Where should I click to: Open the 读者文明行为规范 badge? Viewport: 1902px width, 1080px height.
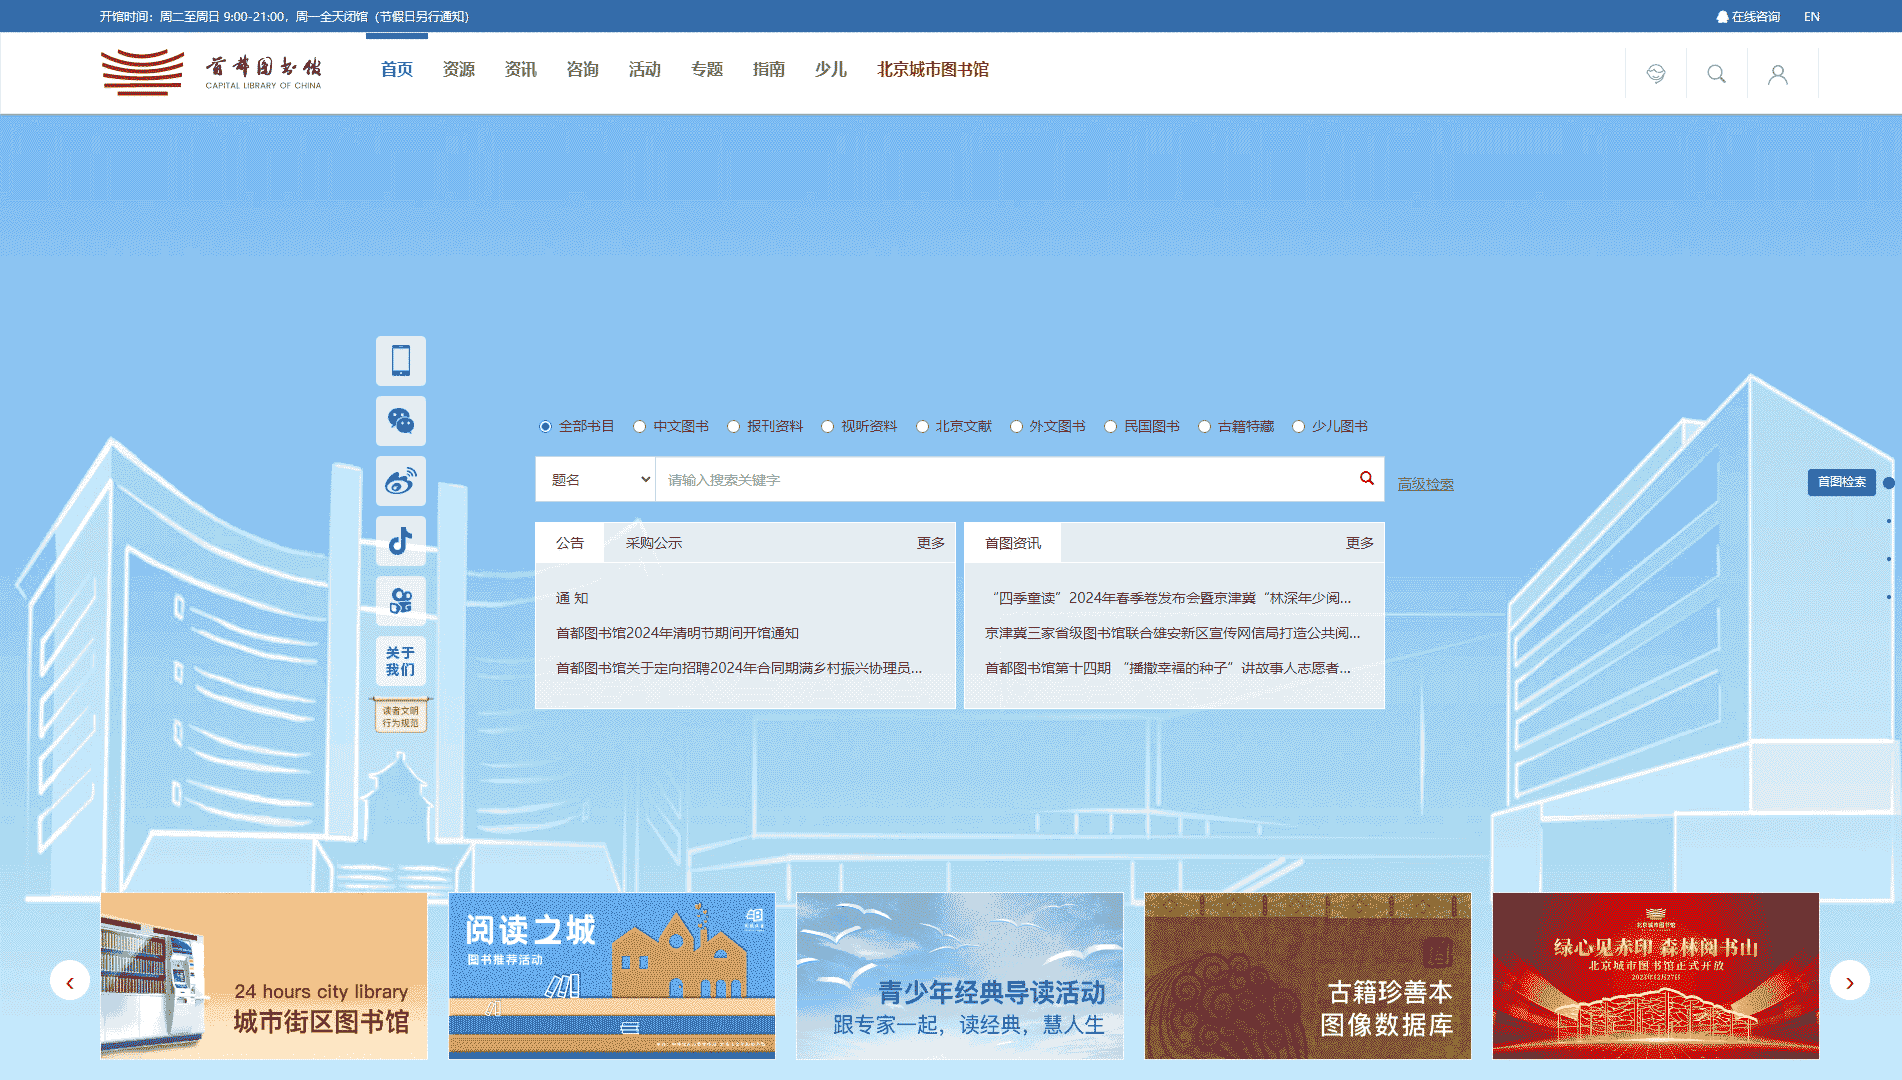point(401,715)
